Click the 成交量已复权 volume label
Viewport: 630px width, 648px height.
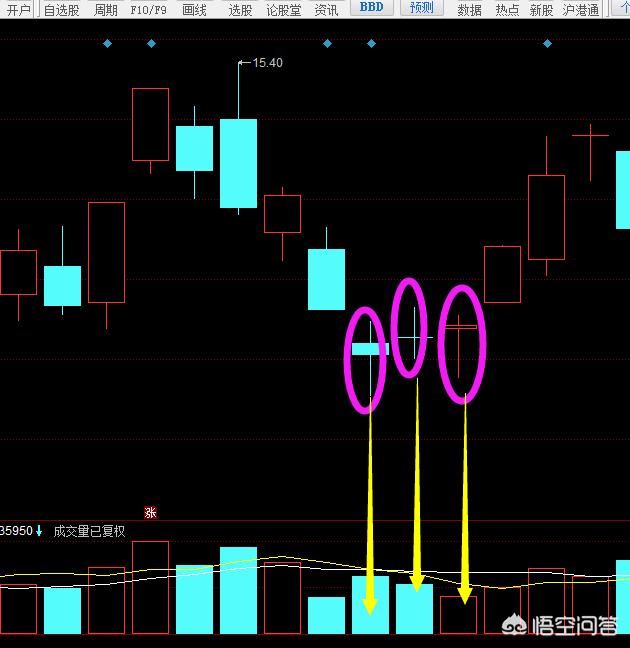89,531
